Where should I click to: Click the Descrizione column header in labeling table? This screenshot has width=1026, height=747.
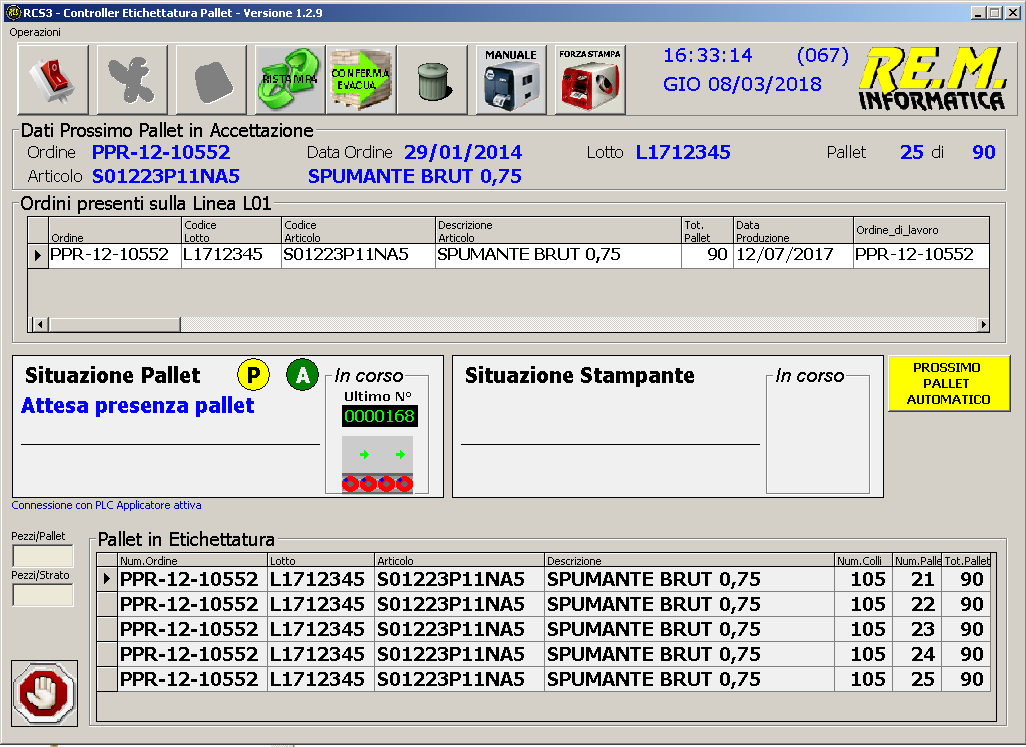(x=689, y=561)
